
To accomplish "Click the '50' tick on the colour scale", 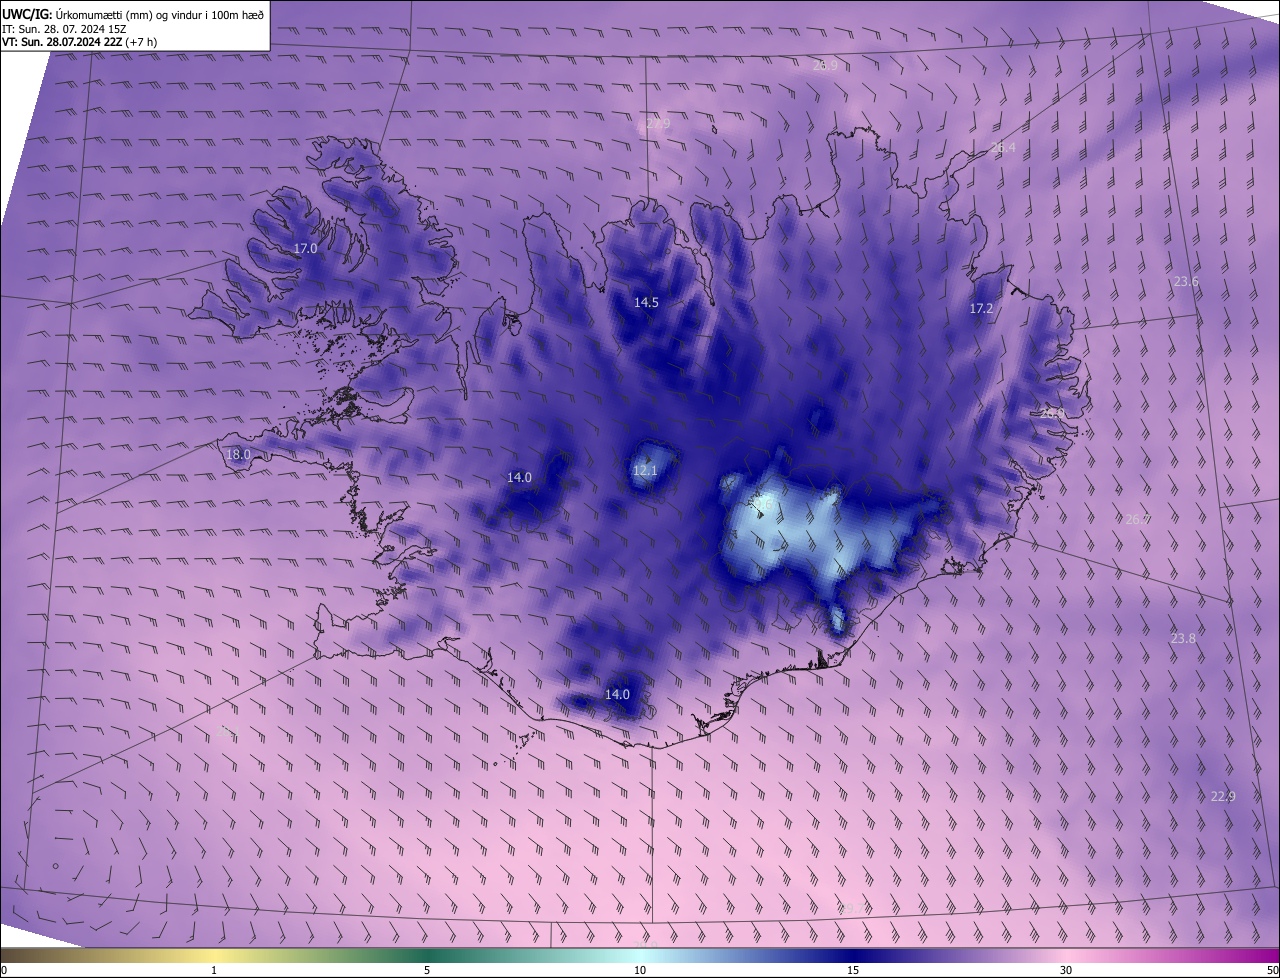I will (x=1272, y=970).
